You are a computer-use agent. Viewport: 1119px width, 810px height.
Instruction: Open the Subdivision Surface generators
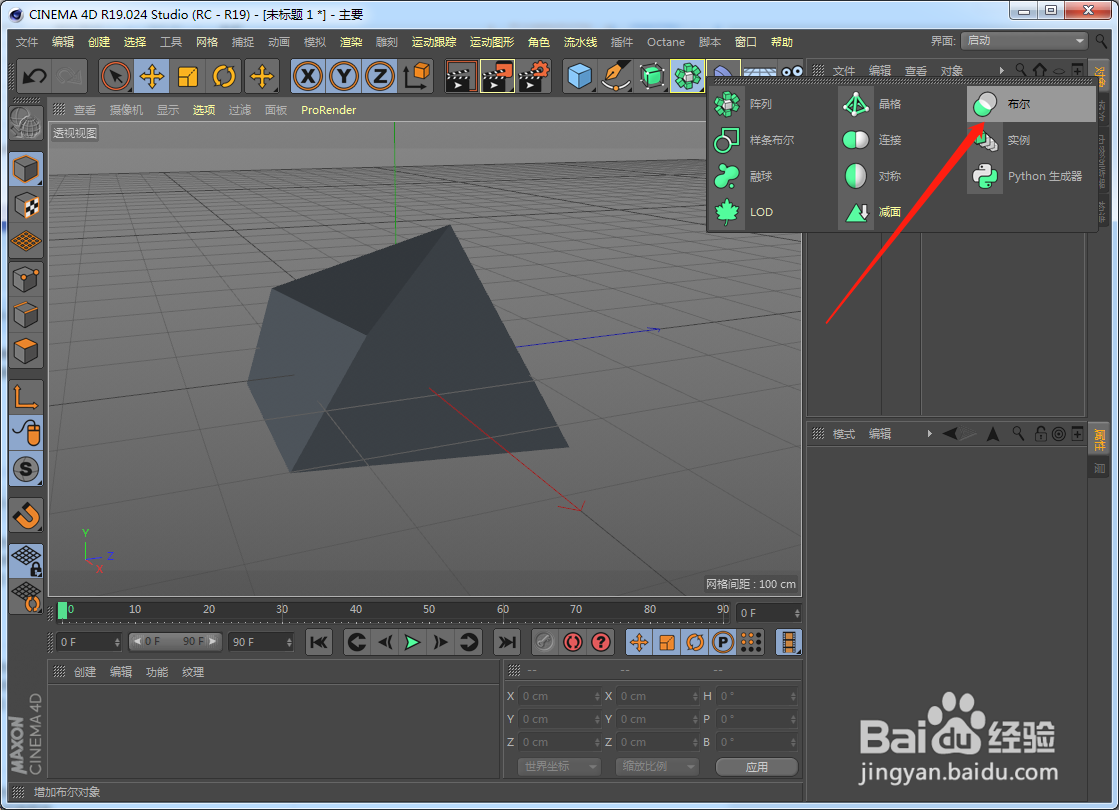652,76
